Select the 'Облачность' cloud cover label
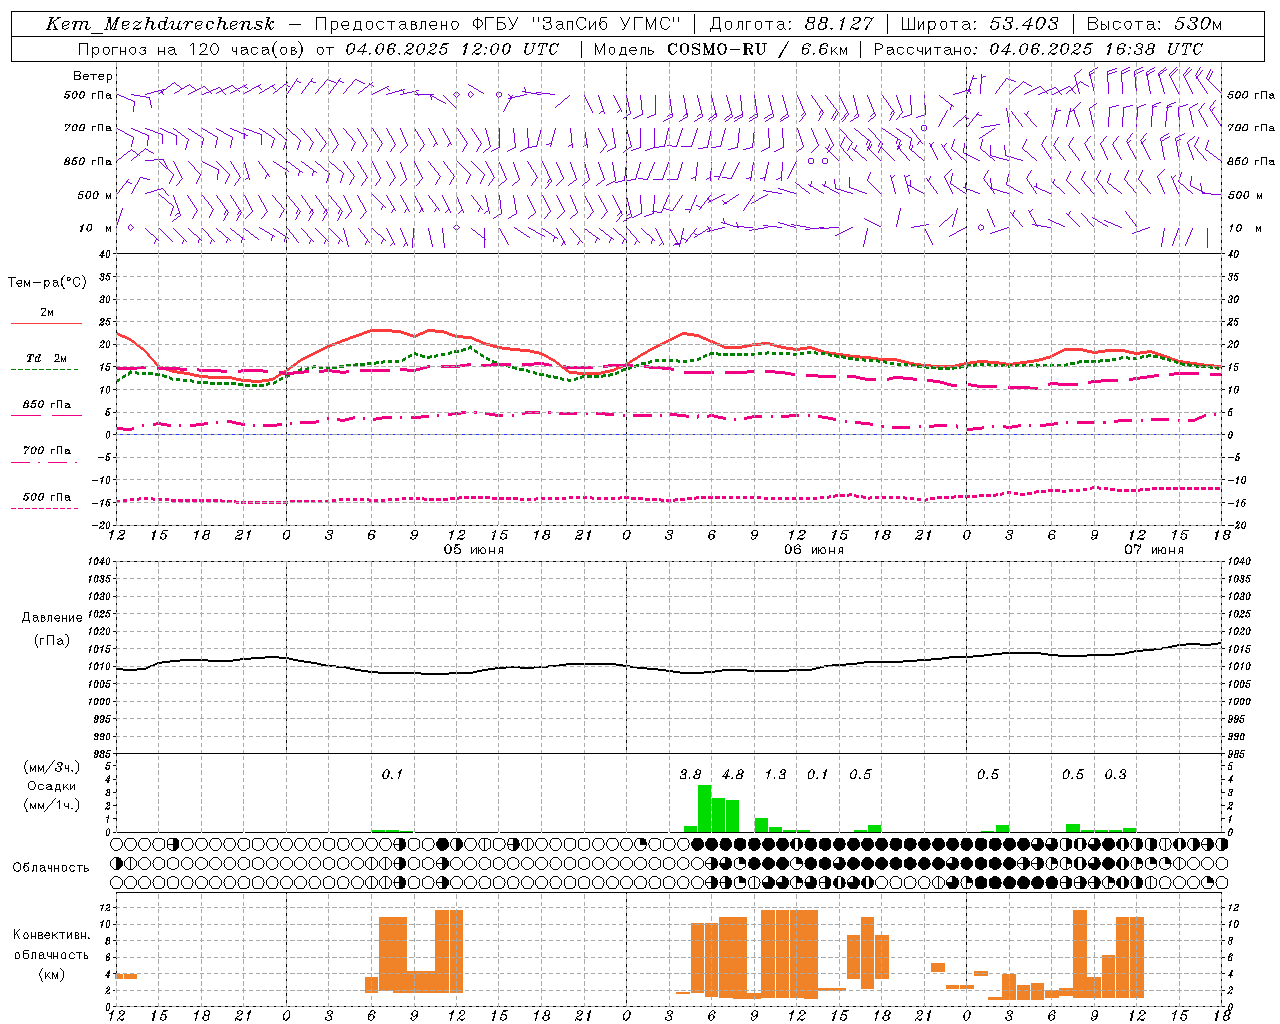 point(51,867)
